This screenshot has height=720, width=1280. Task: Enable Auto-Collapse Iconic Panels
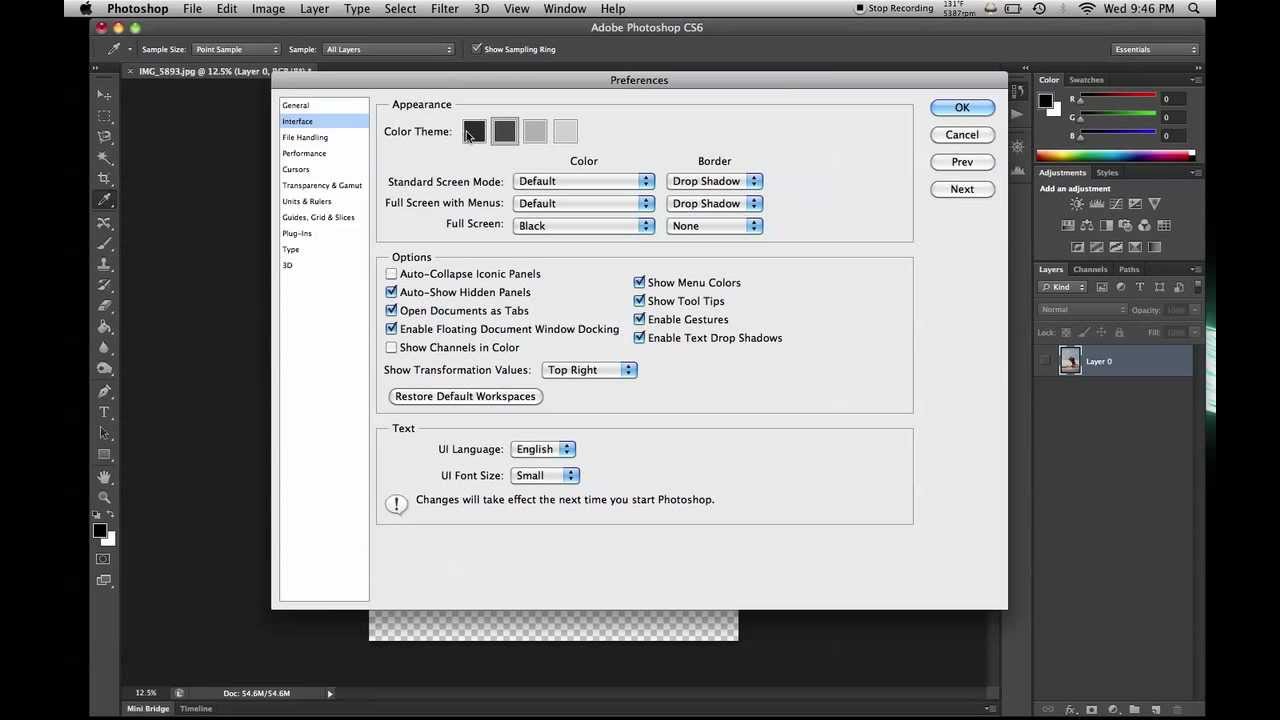point(391,274)
